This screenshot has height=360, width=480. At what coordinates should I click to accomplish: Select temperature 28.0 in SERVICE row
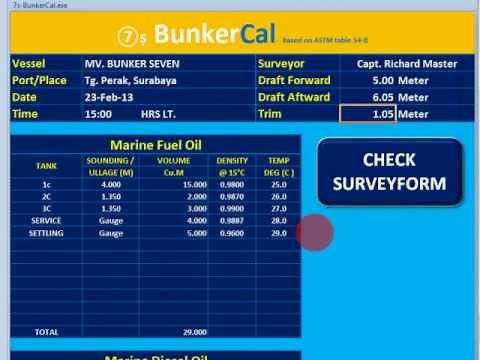pyautogui.click(x=279, y=221)
